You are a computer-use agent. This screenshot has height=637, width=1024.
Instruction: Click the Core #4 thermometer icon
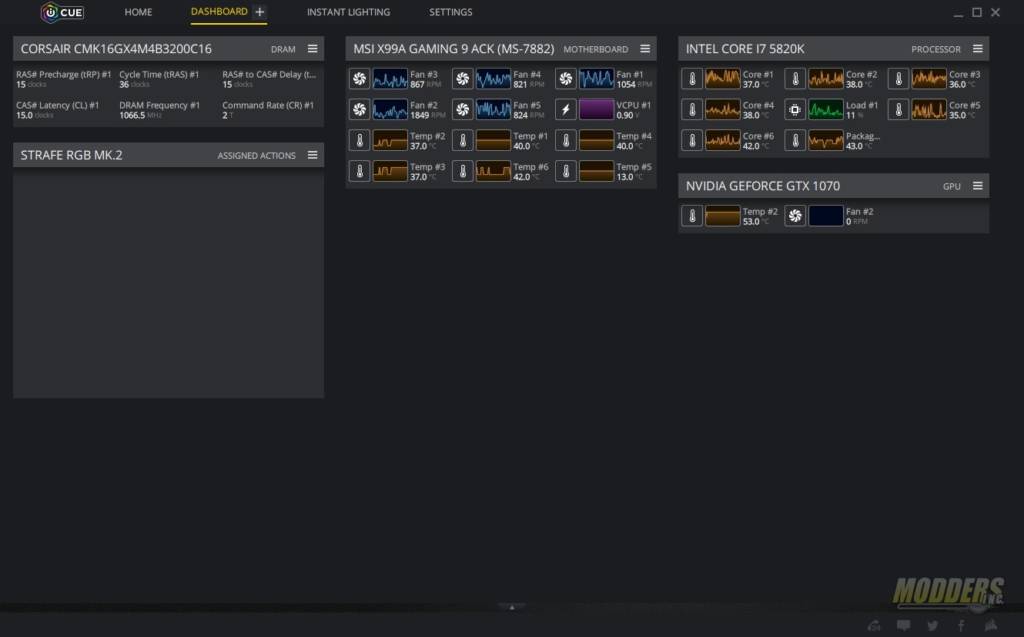[692, 110]
